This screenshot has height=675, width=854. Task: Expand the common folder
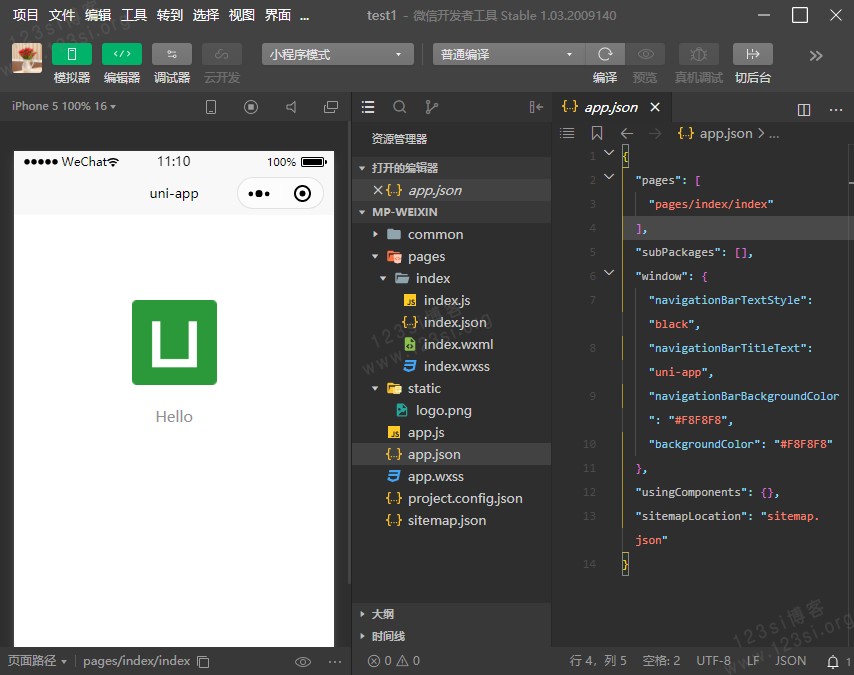[451, 234]
